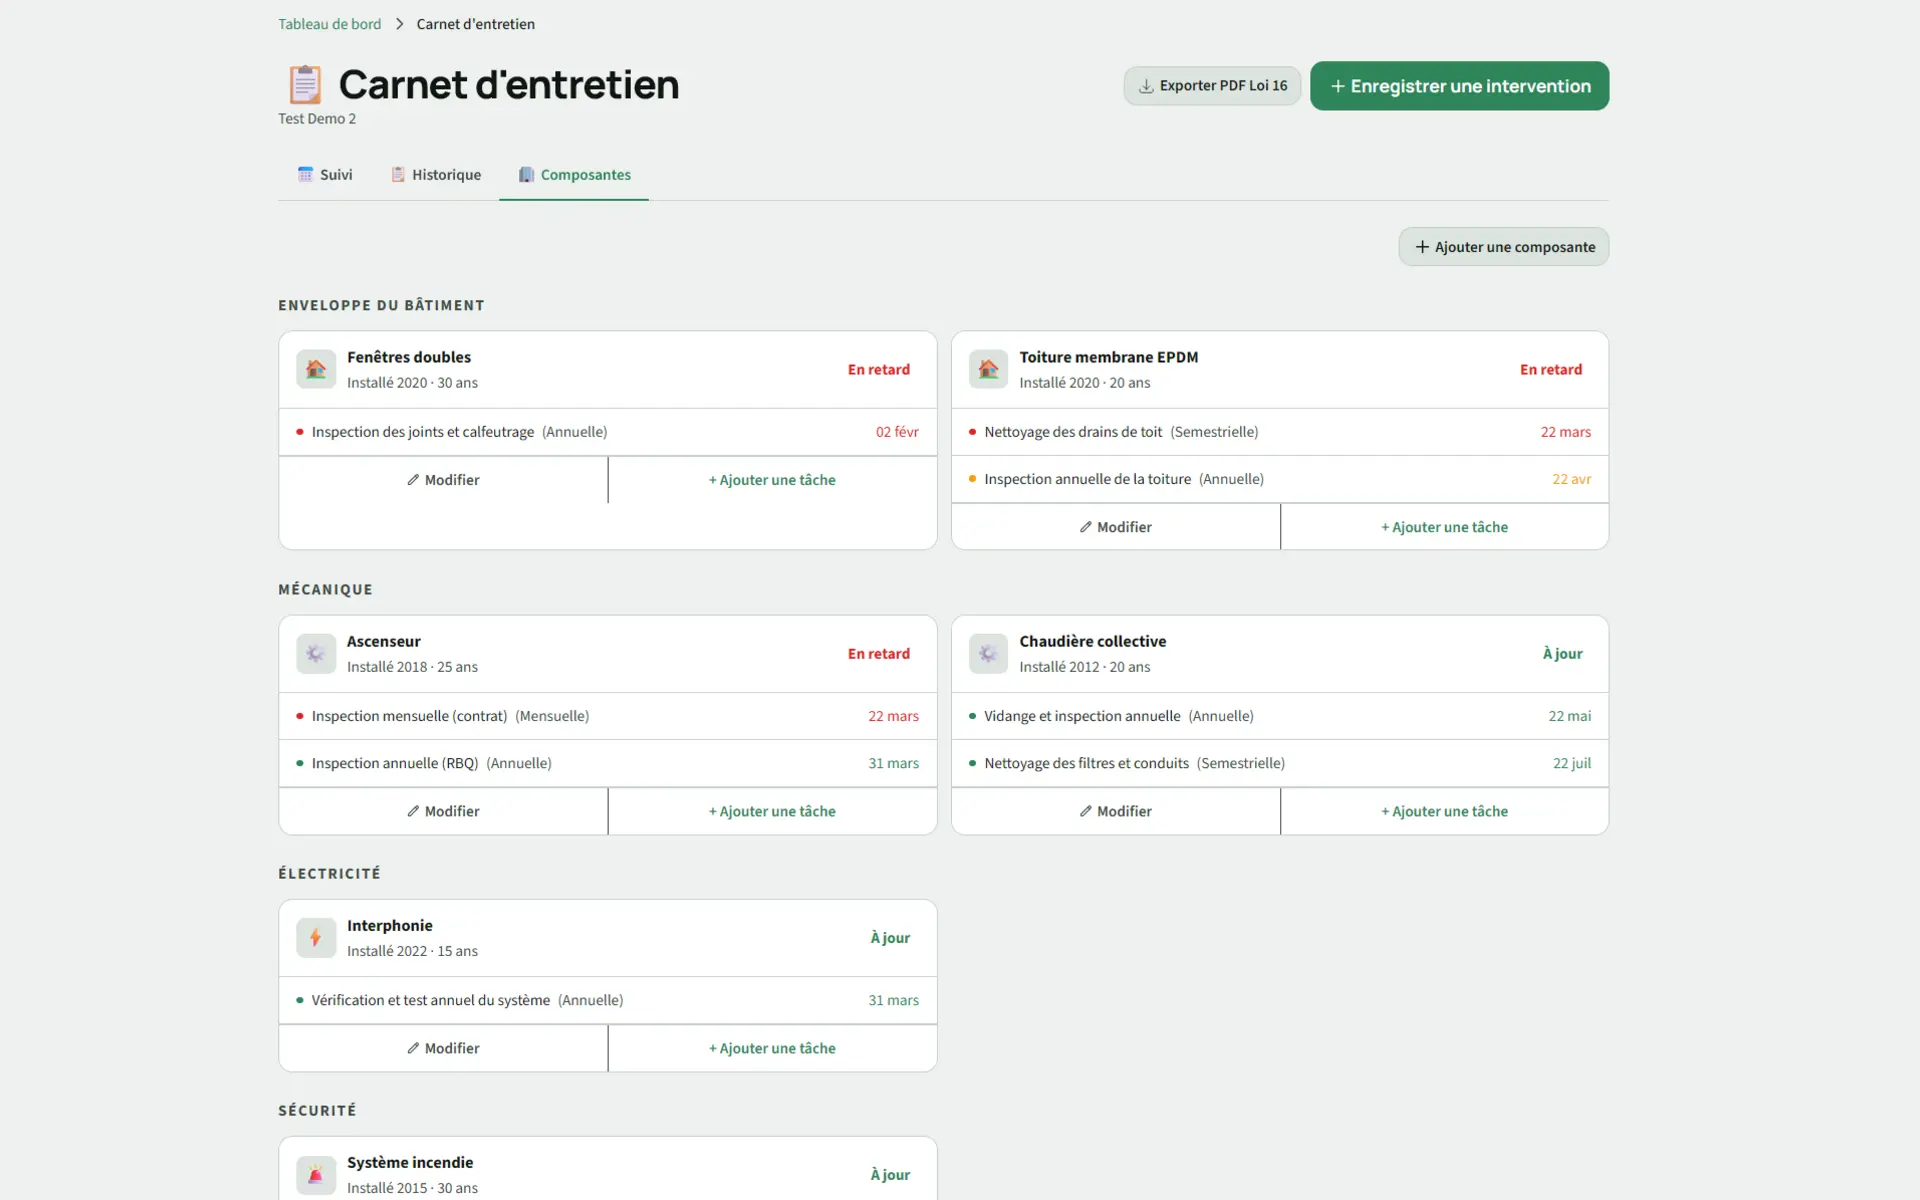Screen dimensions: 1920x1200
Task: Click the download icon in Exporter PDF Loi 16
Action: tap(1144, 86)
